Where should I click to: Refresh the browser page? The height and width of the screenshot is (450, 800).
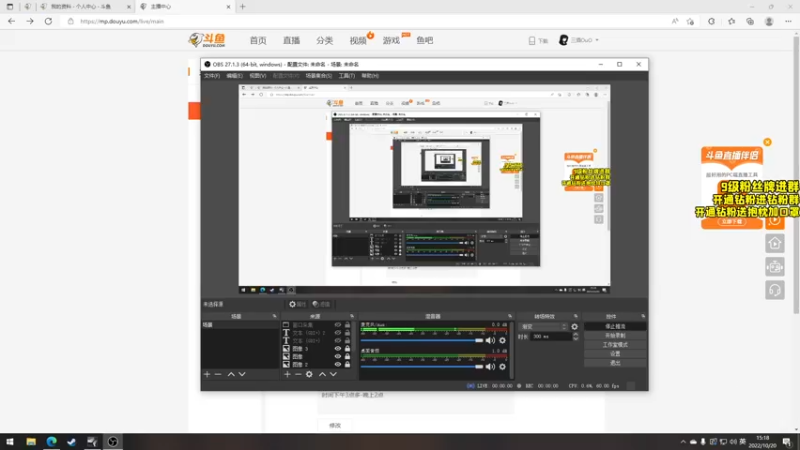[48, 21]
